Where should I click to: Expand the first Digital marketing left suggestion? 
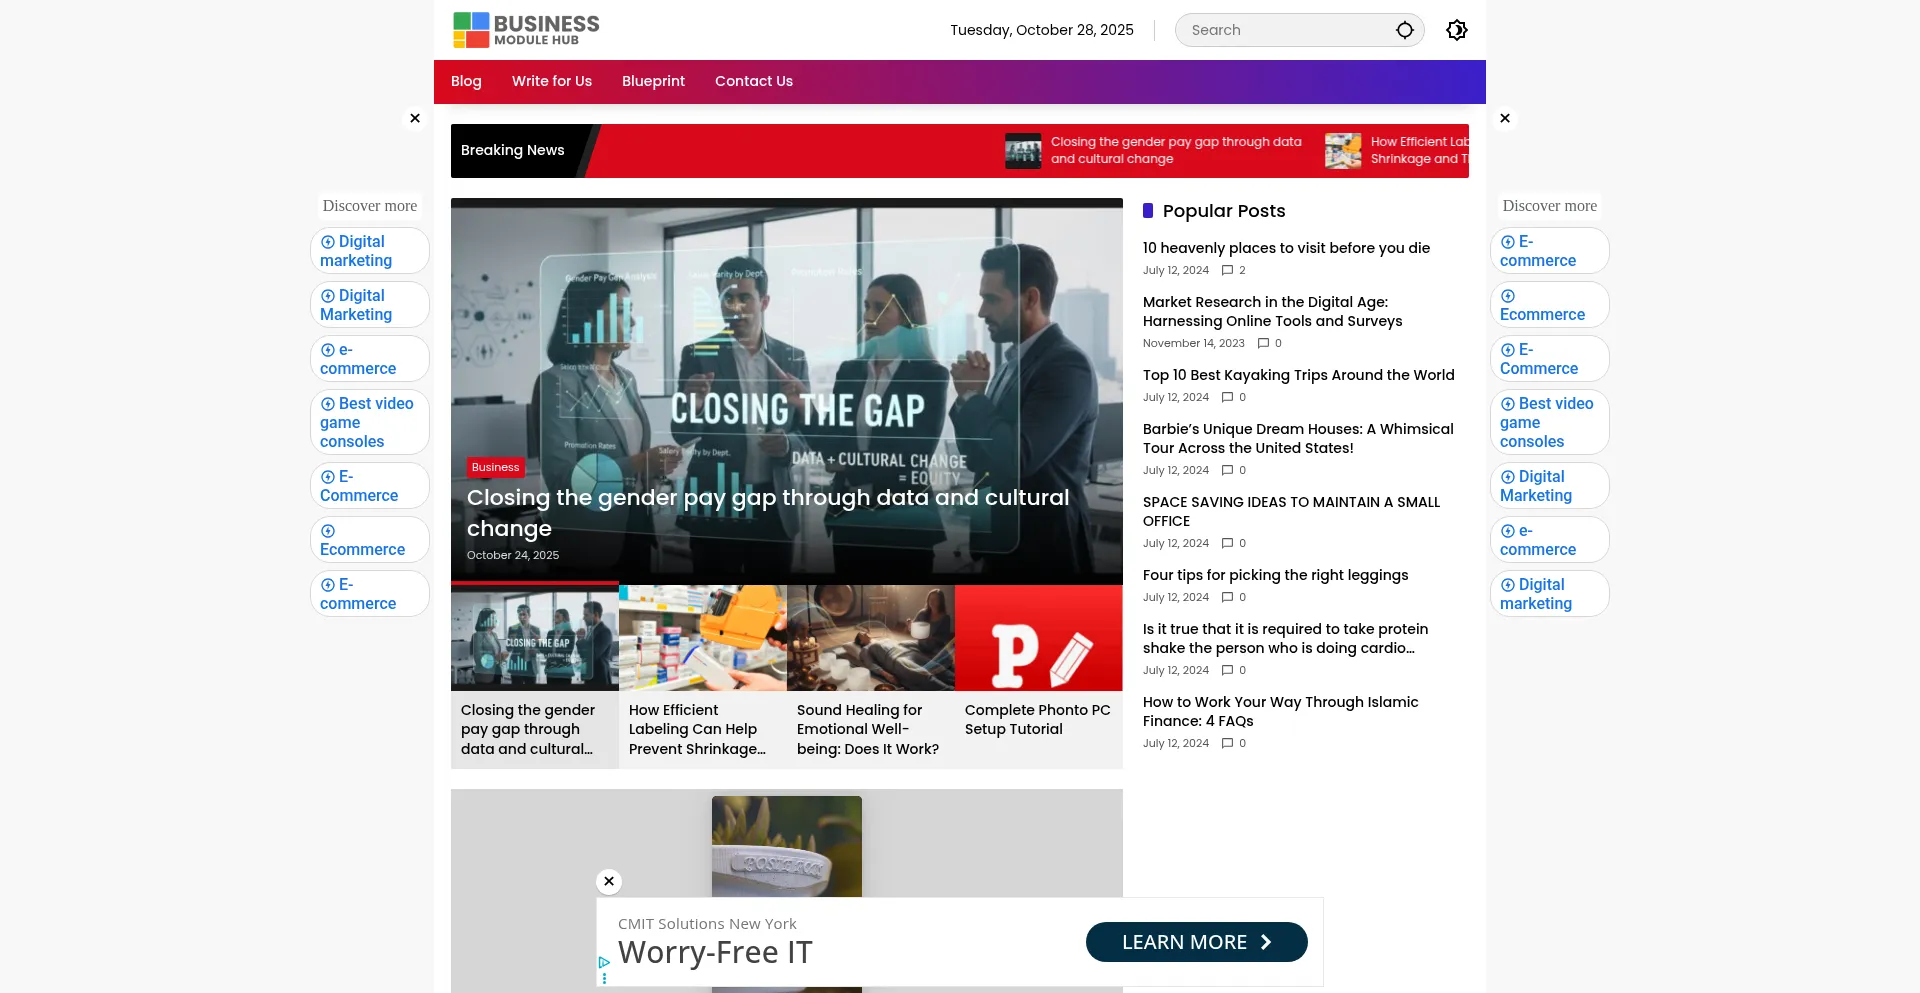click(x=369, y=251)
